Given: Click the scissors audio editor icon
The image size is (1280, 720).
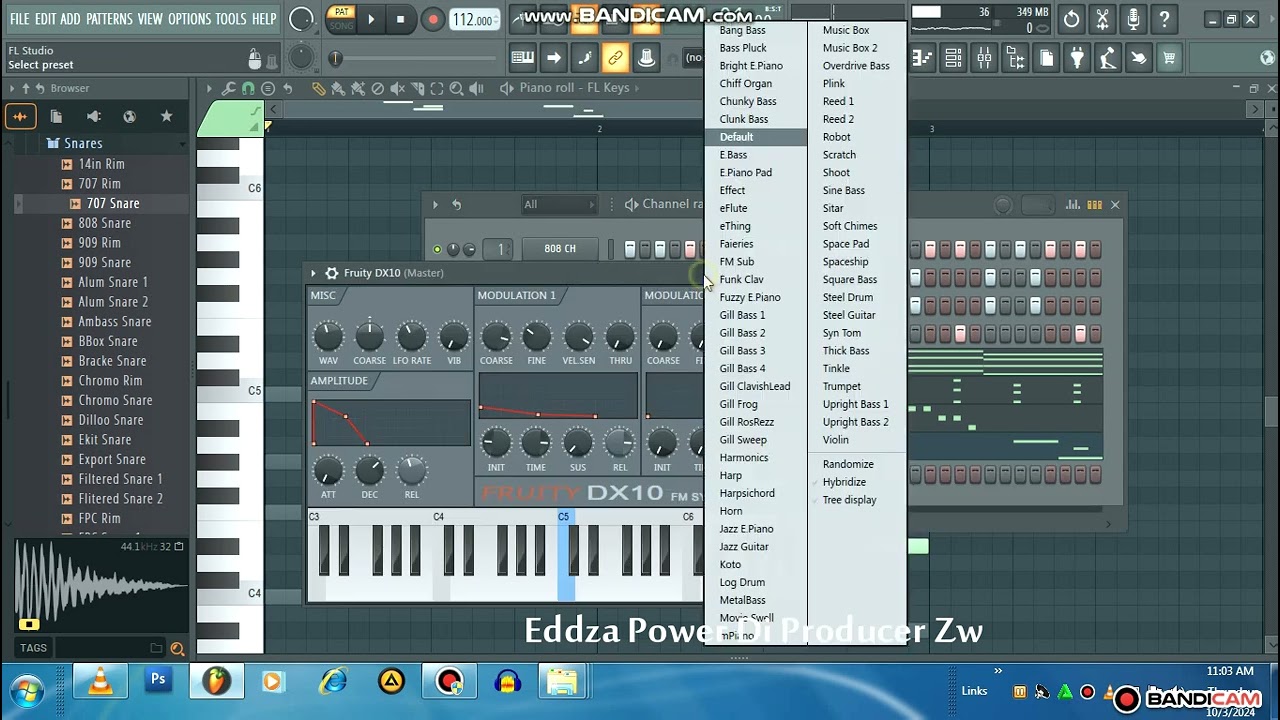Looking at the screenshot, I should (x=1102, y=19).
